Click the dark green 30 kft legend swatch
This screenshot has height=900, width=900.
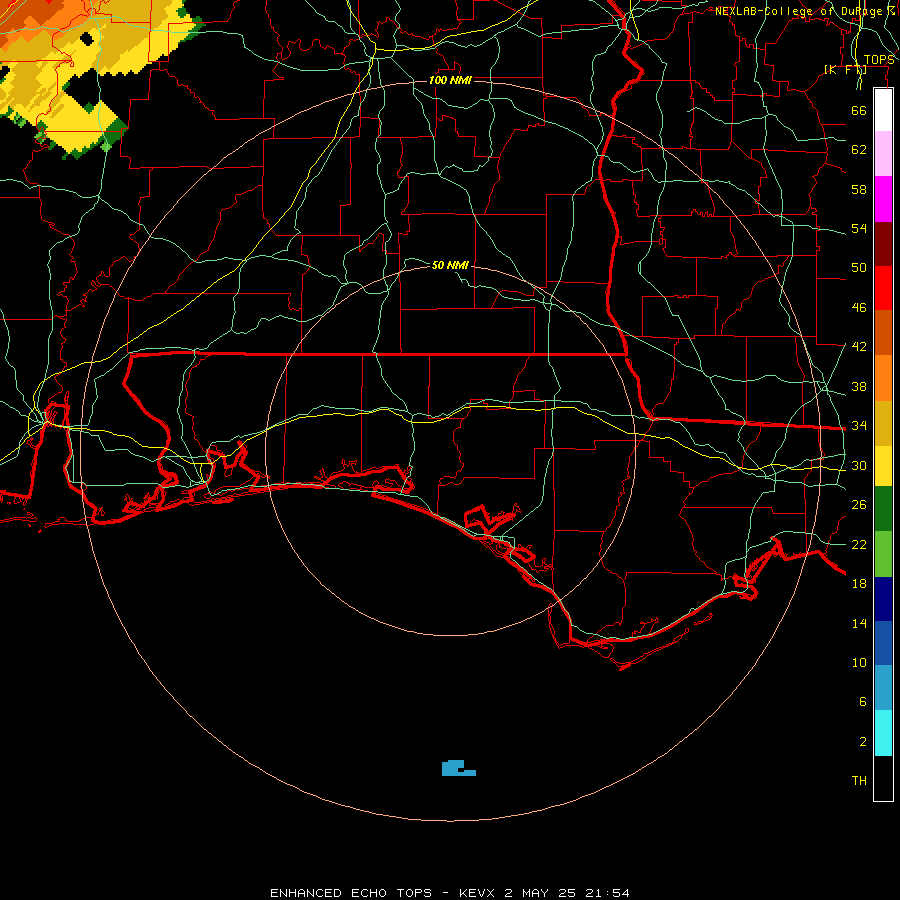pyautogui.click(x=883, y=509)
